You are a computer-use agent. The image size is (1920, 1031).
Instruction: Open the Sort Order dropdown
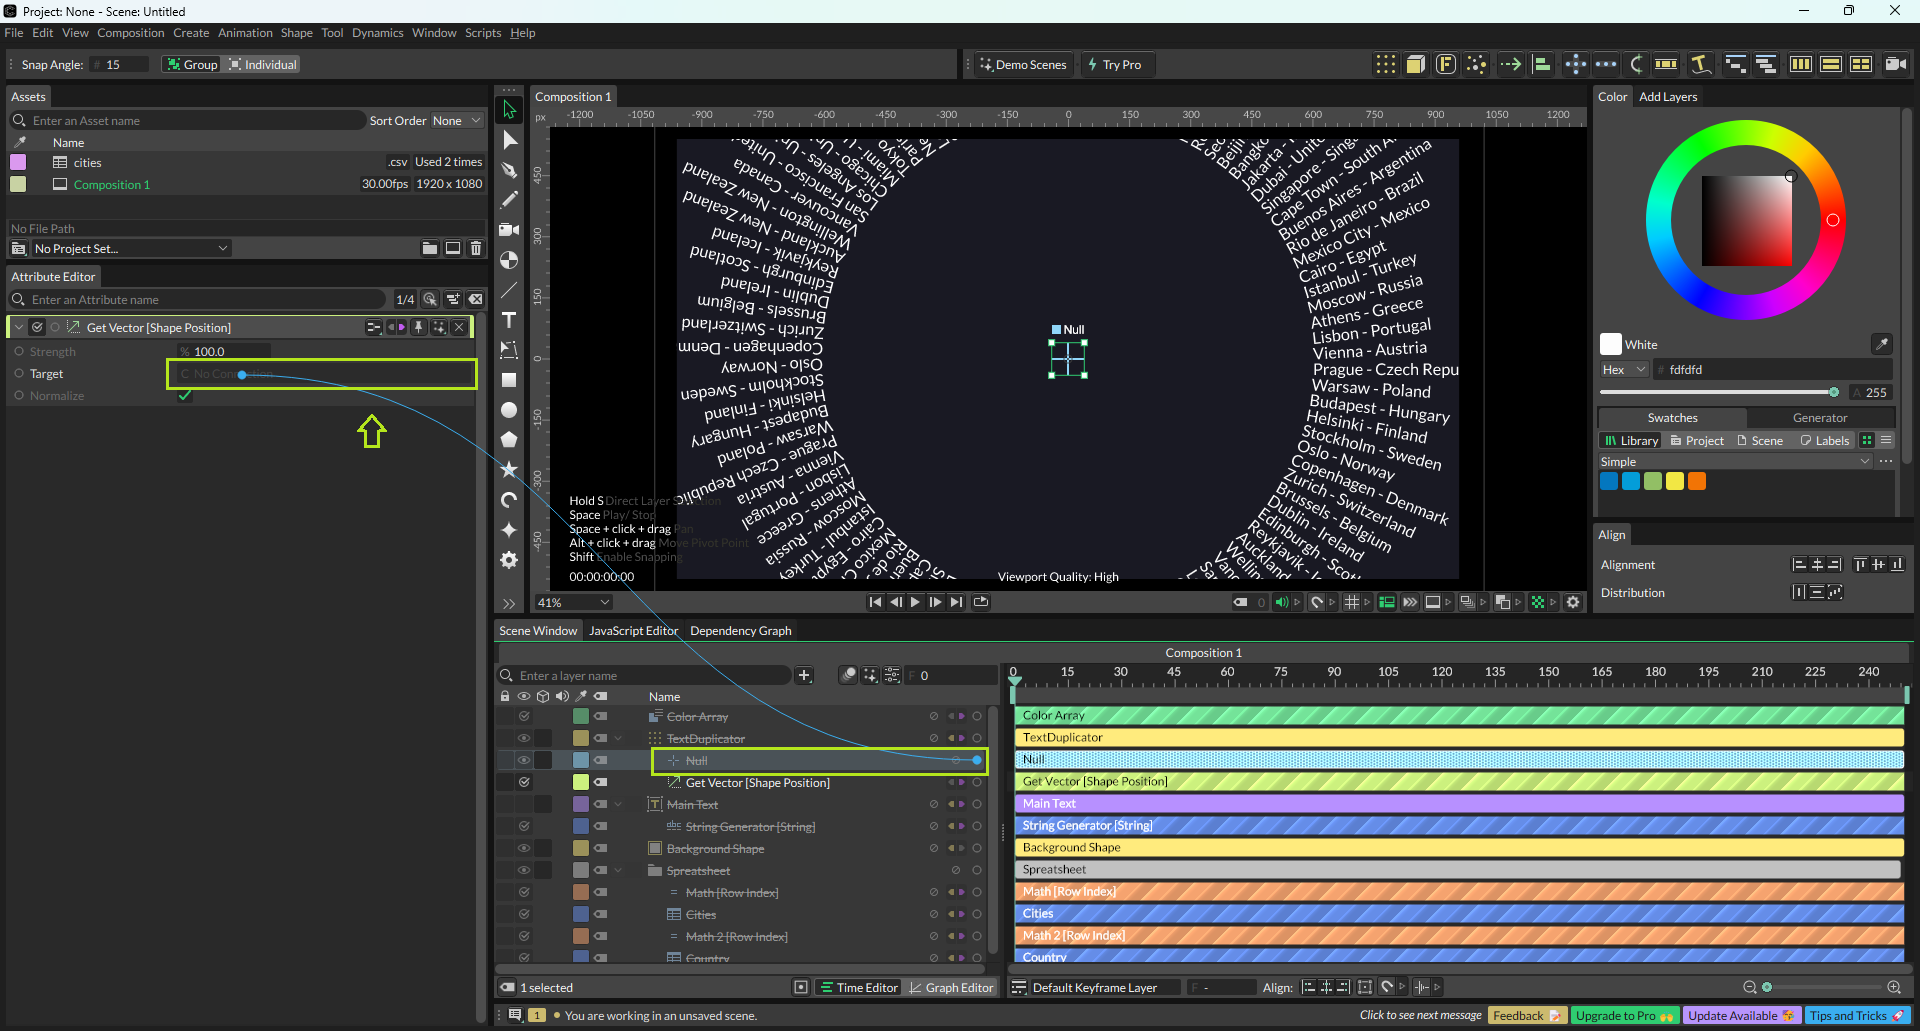coord(456,121)
